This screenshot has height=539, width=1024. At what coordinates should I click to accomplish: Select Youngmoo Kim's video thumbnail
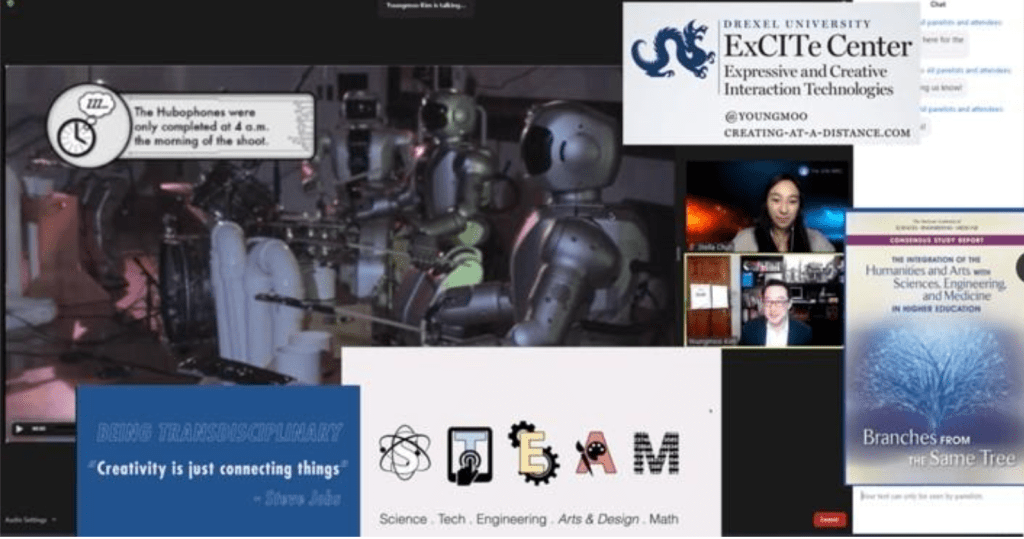click(768, 300)
